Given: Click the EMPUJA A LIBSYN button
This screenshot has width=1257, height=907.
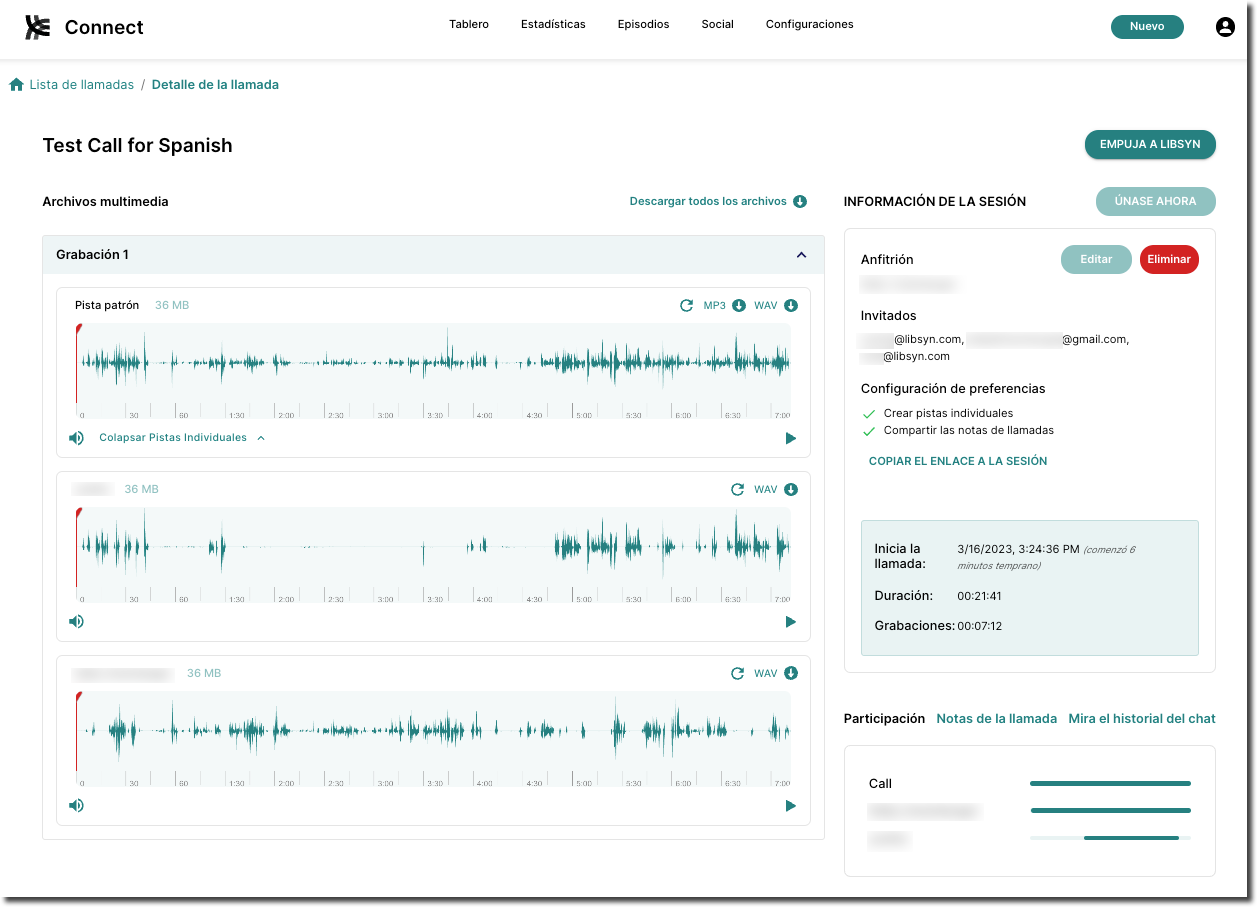Looking at the screenshot, I should [1150, 144].
